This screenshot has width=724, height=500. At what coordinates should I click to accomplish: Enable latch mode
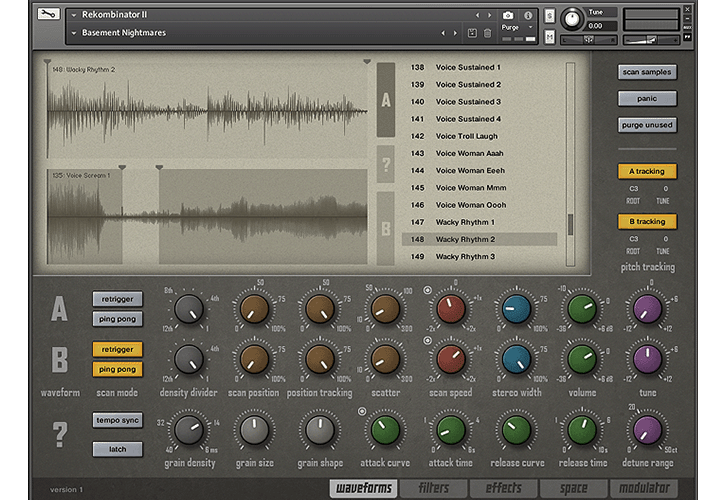pos(117,449)
